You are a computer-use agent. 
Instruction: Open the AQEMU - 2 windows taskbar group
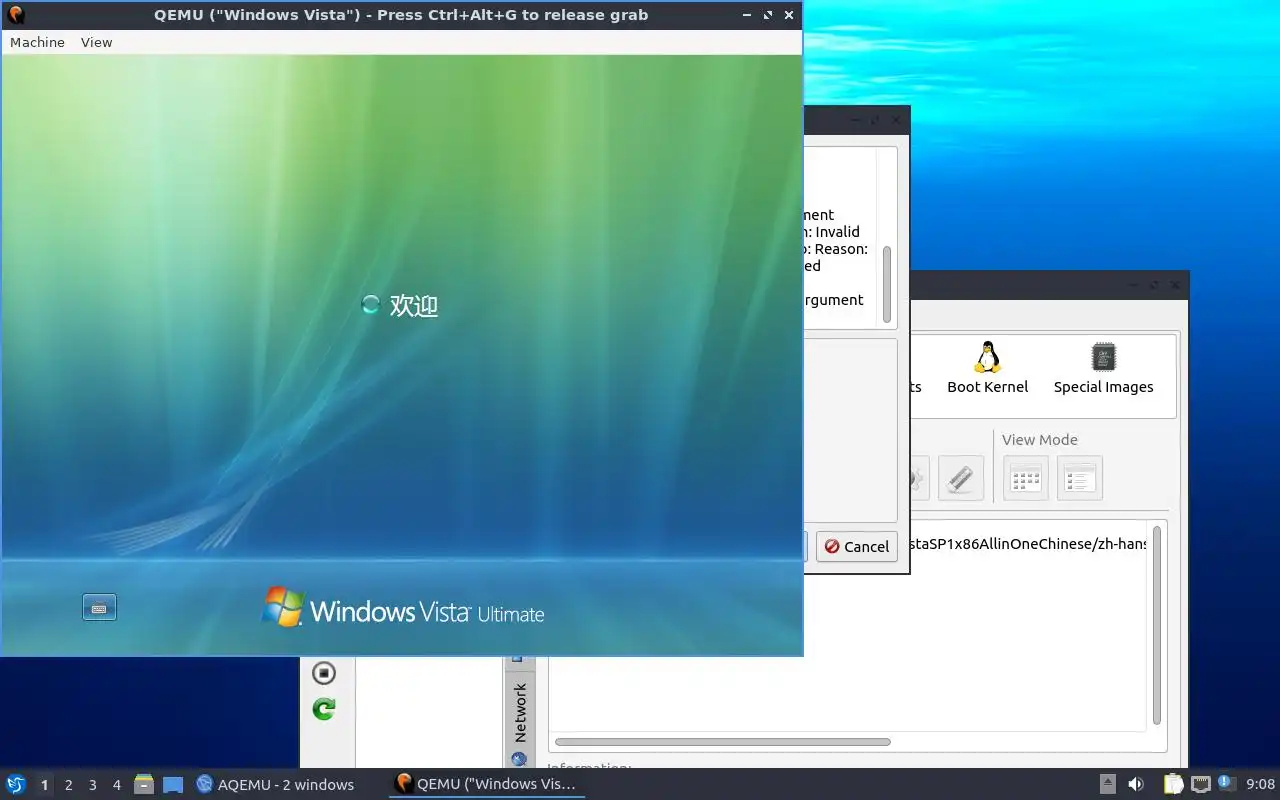click(x=275, y=784)
